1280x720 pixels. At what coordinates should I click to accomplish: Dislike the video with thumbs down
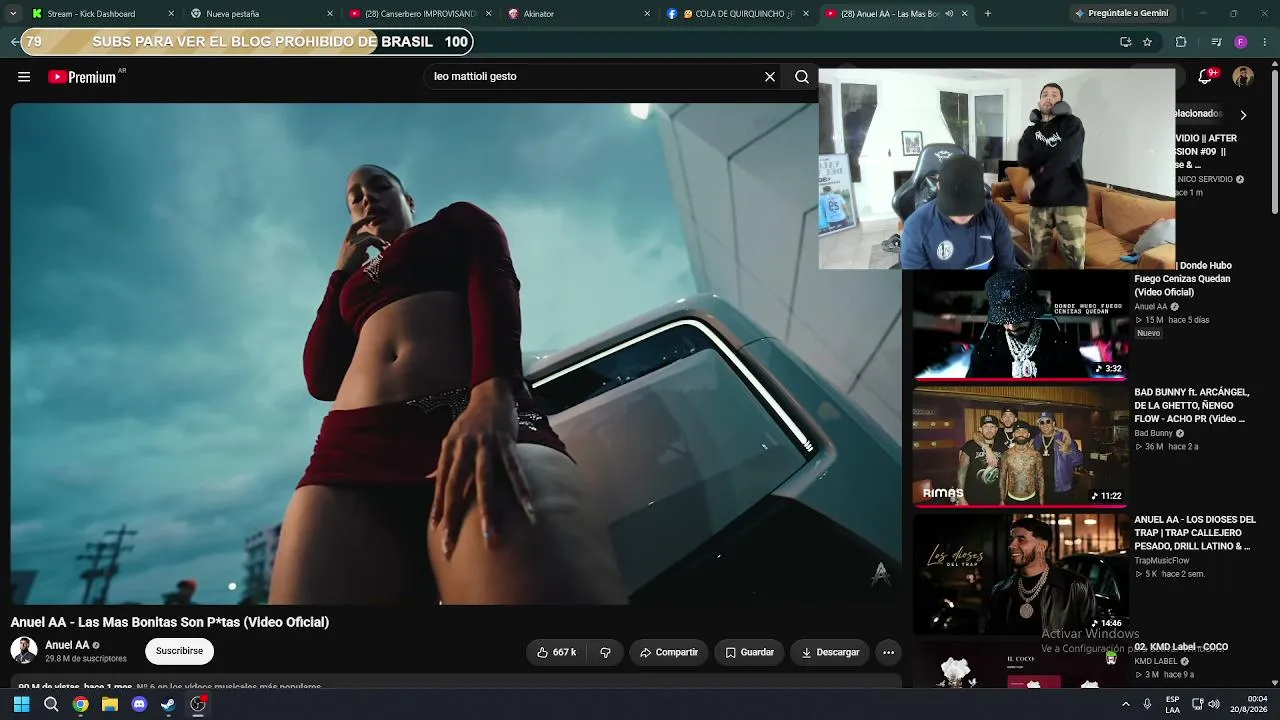coord(605,652)
